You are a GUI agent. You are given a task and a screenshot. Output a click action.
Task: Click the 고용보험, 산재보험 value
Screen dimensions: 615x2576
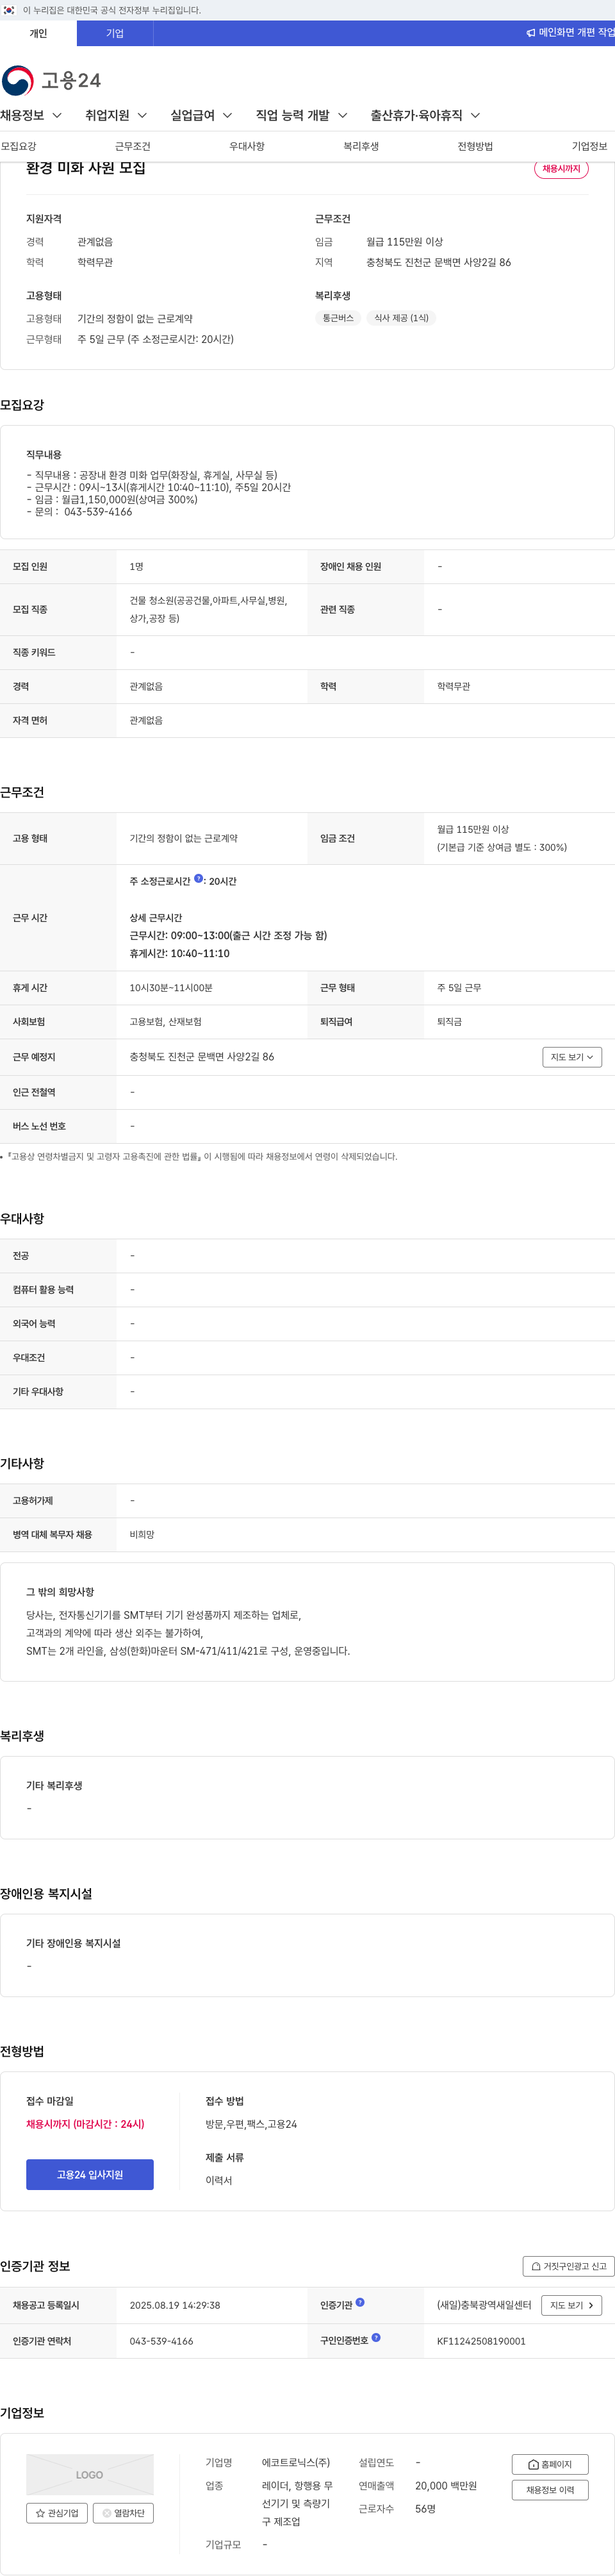point(165,1022)
